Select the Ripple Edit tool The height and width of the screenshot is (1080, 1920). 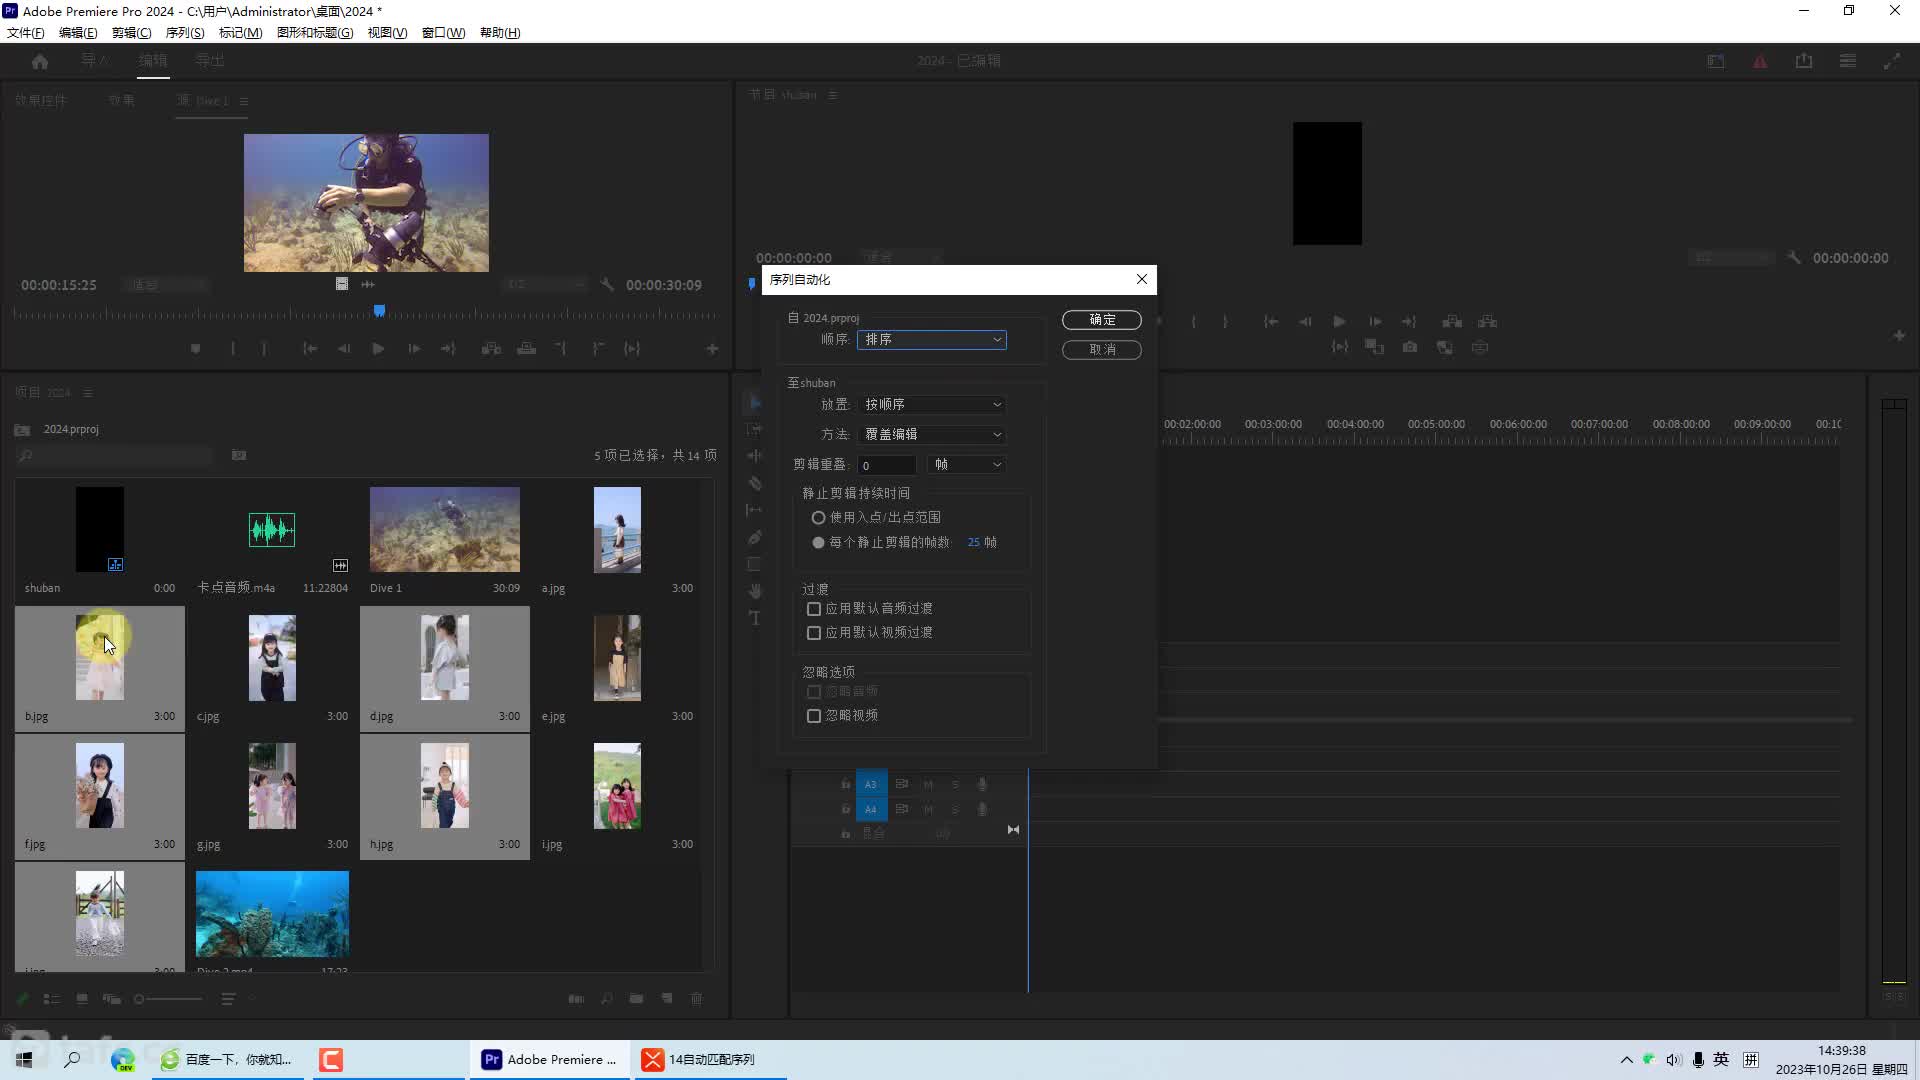pos(755,455)
